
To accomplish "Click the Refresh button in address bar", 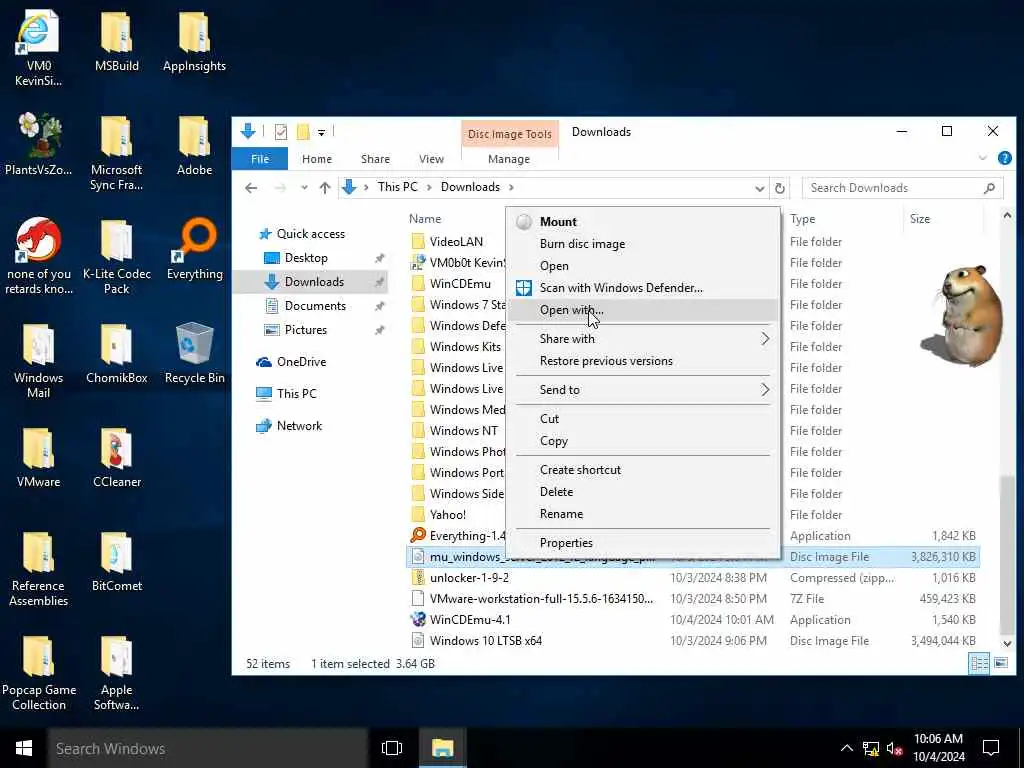I will point(779,188).
